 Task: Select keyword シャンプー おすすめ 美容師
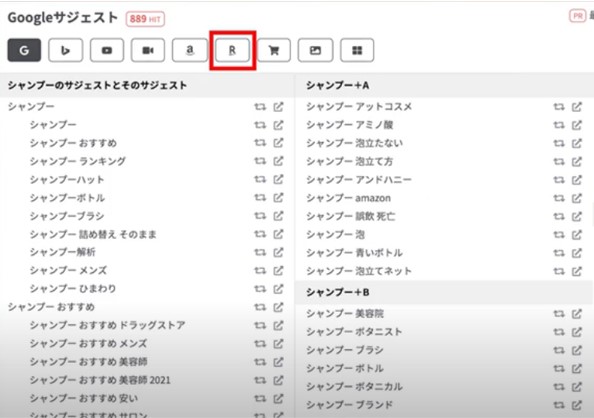(x=89, y=362)
